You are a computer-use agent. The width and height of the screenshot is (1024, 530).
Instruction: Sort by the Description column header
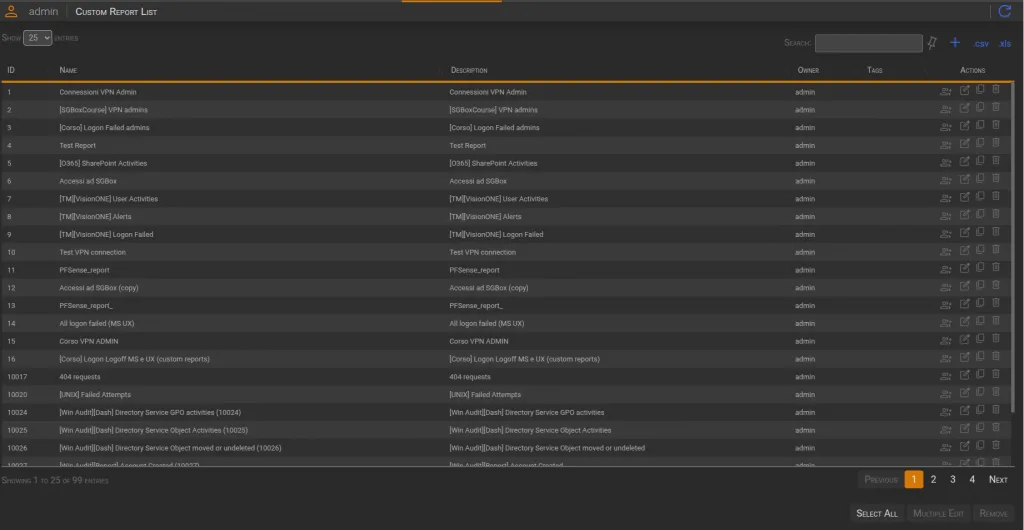(469, 70)
